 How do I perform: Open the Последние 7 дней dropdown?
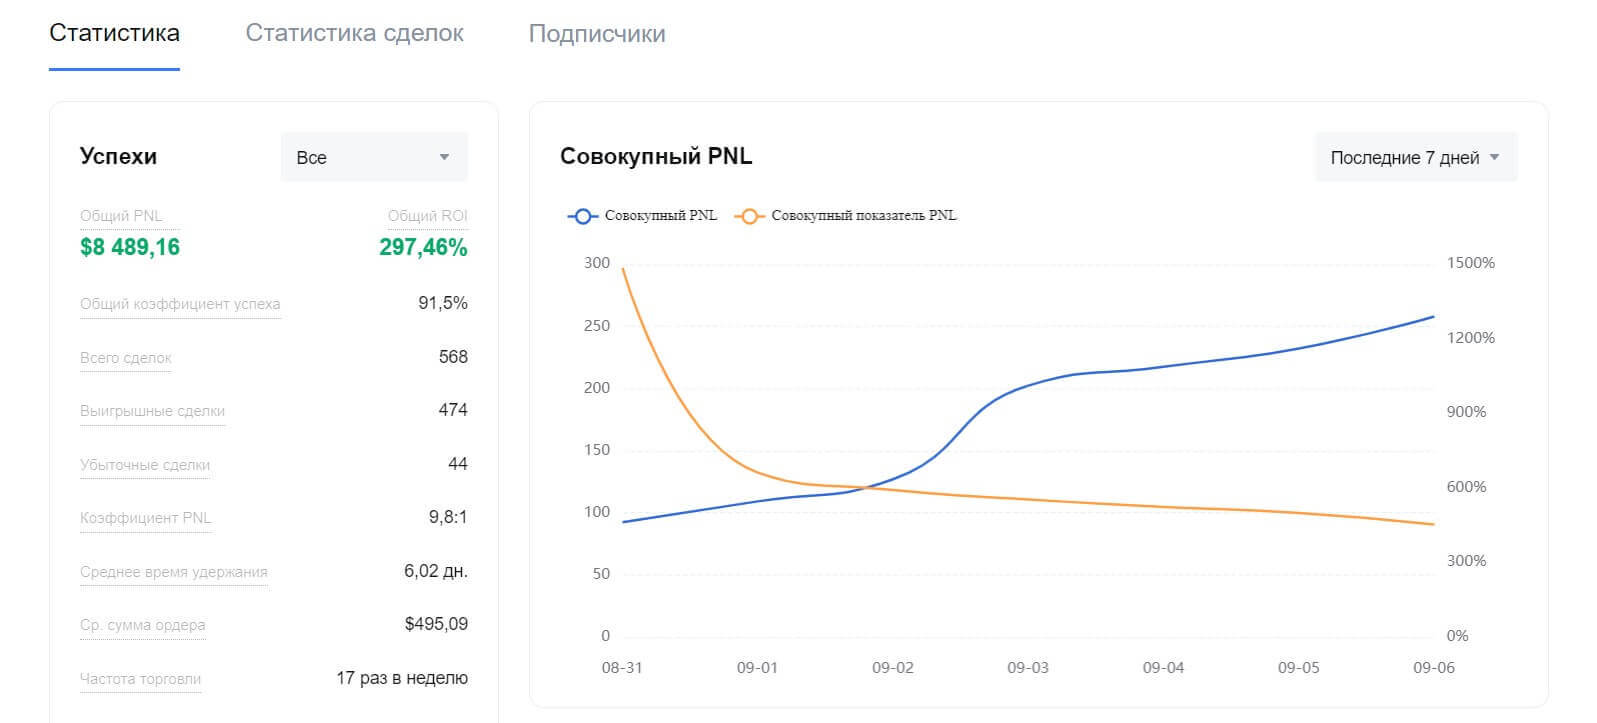(x=1414, y=157)
